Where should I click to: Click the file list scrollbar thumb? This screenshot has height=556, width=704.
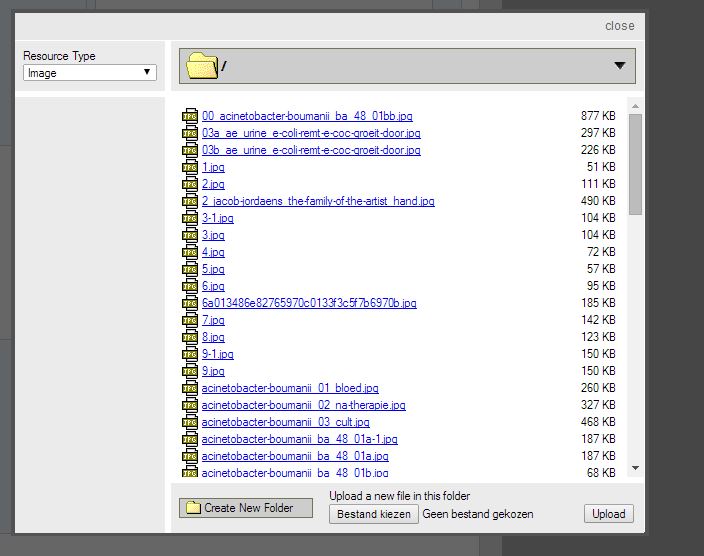[635, 164]
